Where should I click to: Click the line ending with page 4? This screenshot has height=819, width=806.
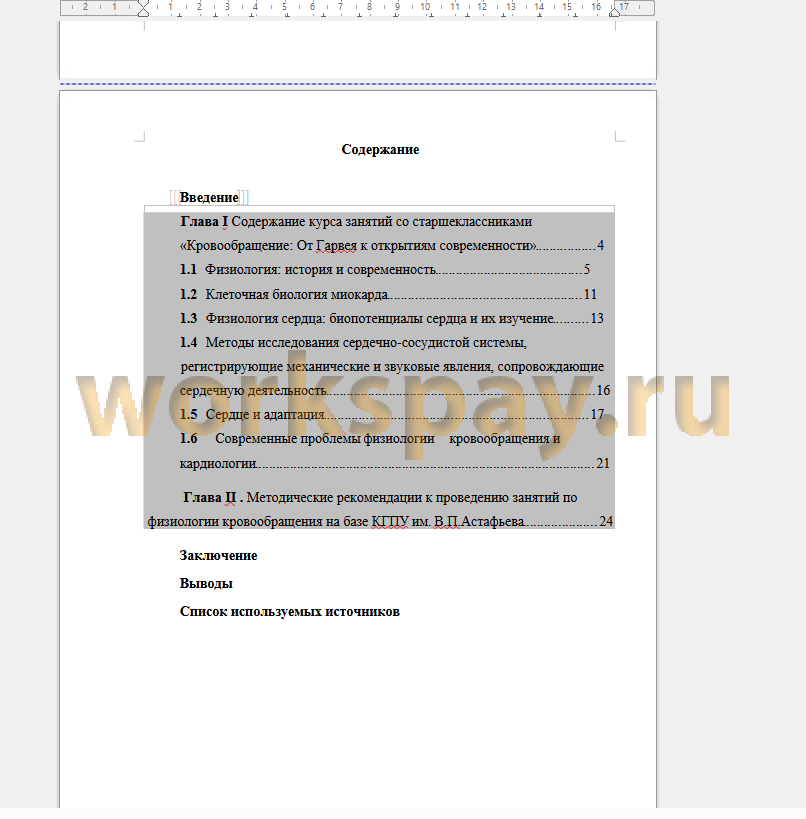391,245
